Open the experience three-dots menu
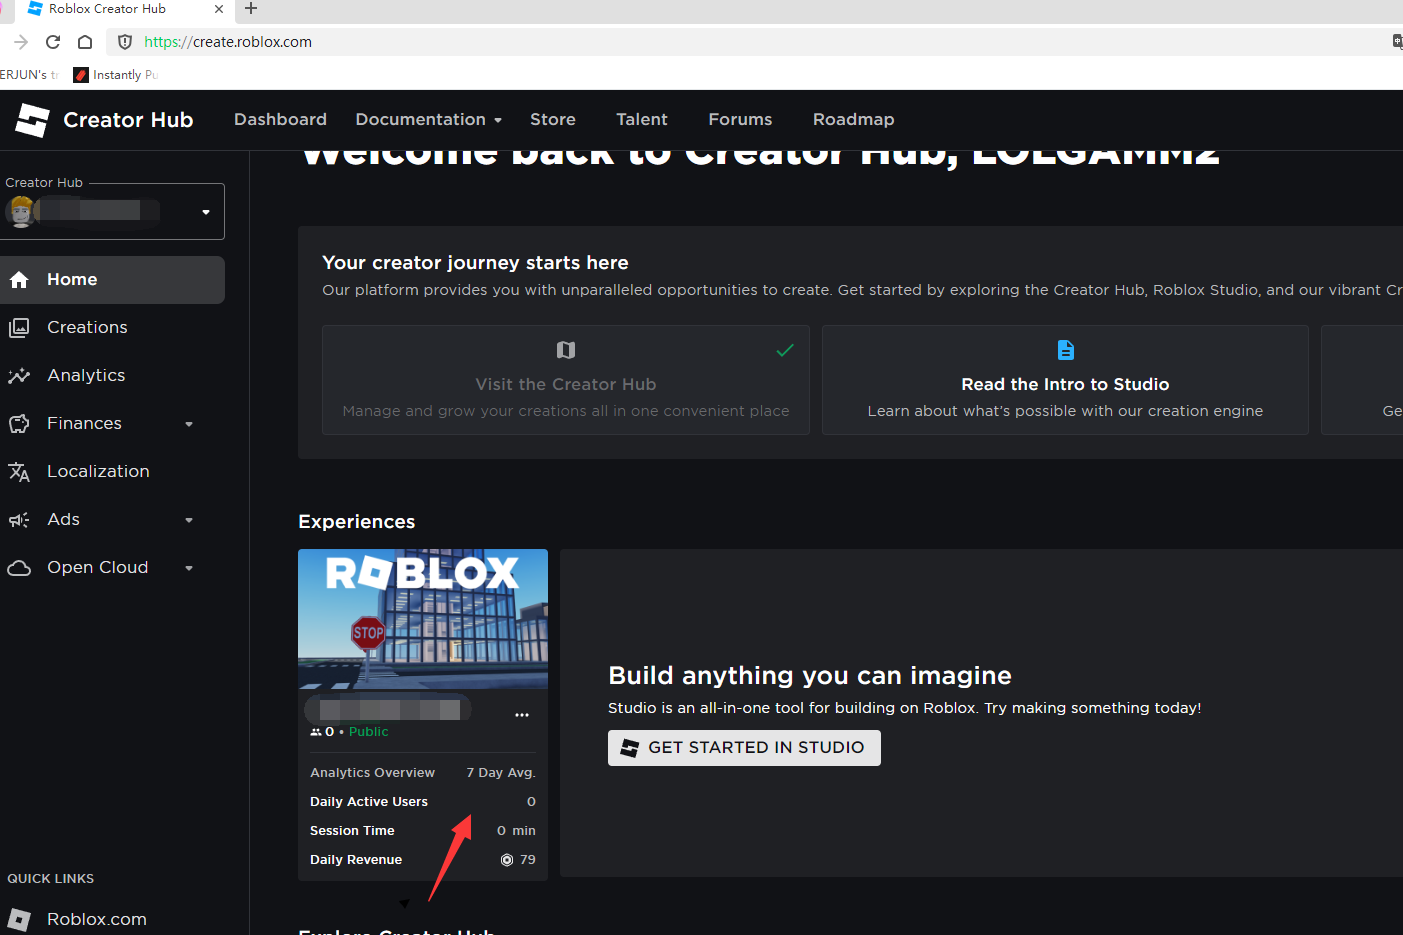This screenshot has height=935, width=1403. click(x=522, y=715)
